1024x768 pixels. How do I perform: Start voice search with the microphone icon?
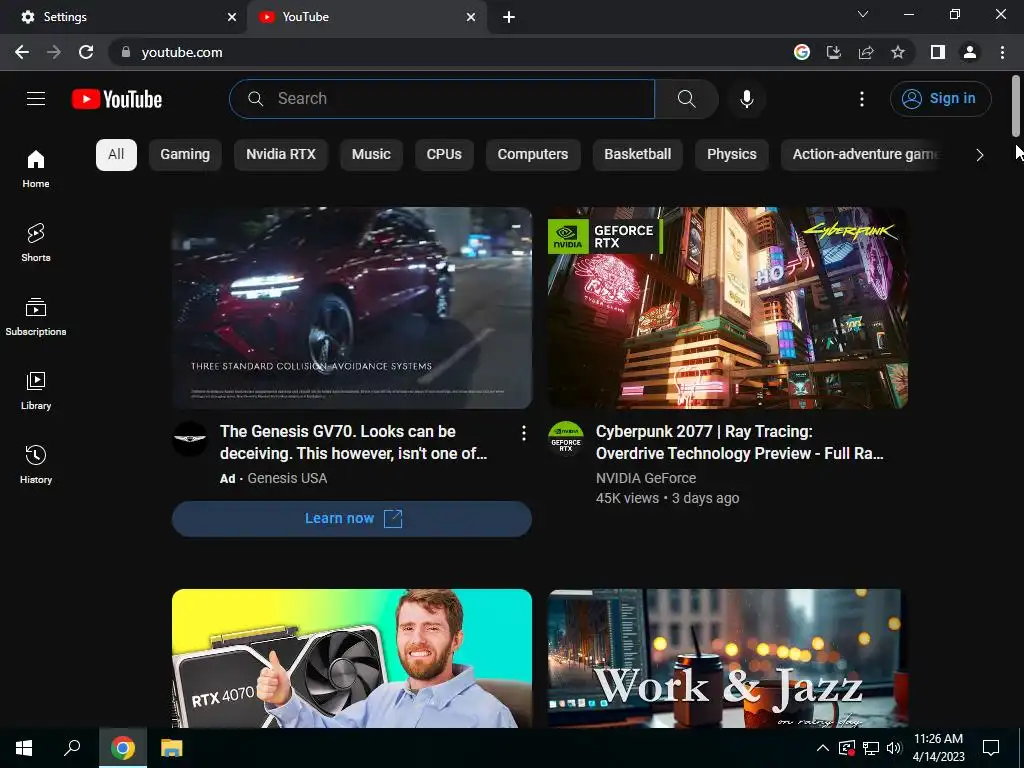coord(746,99)
